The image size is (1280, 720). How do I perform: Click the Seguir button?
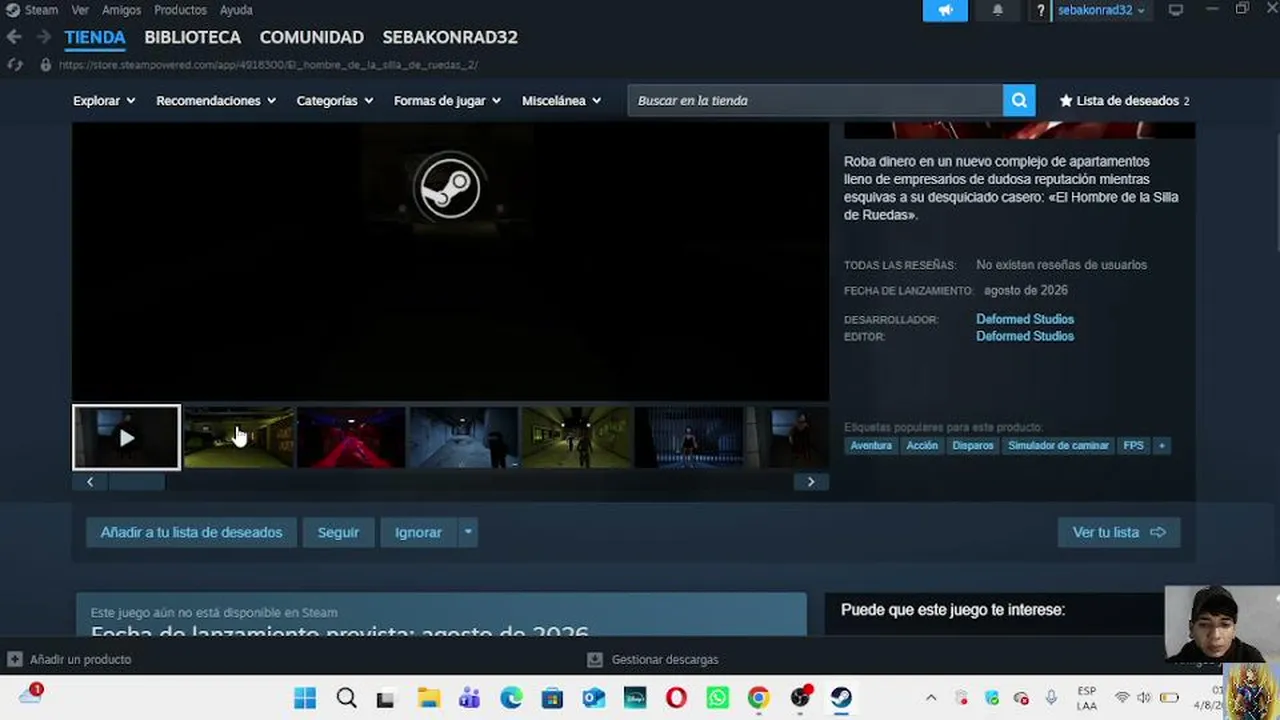tap(338, 532)
